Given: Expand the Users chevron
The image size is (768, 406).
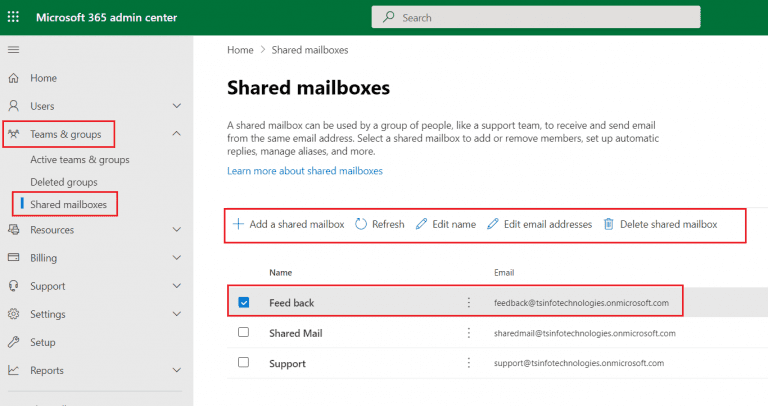Looking at the screenshot, I should point(177,106).
